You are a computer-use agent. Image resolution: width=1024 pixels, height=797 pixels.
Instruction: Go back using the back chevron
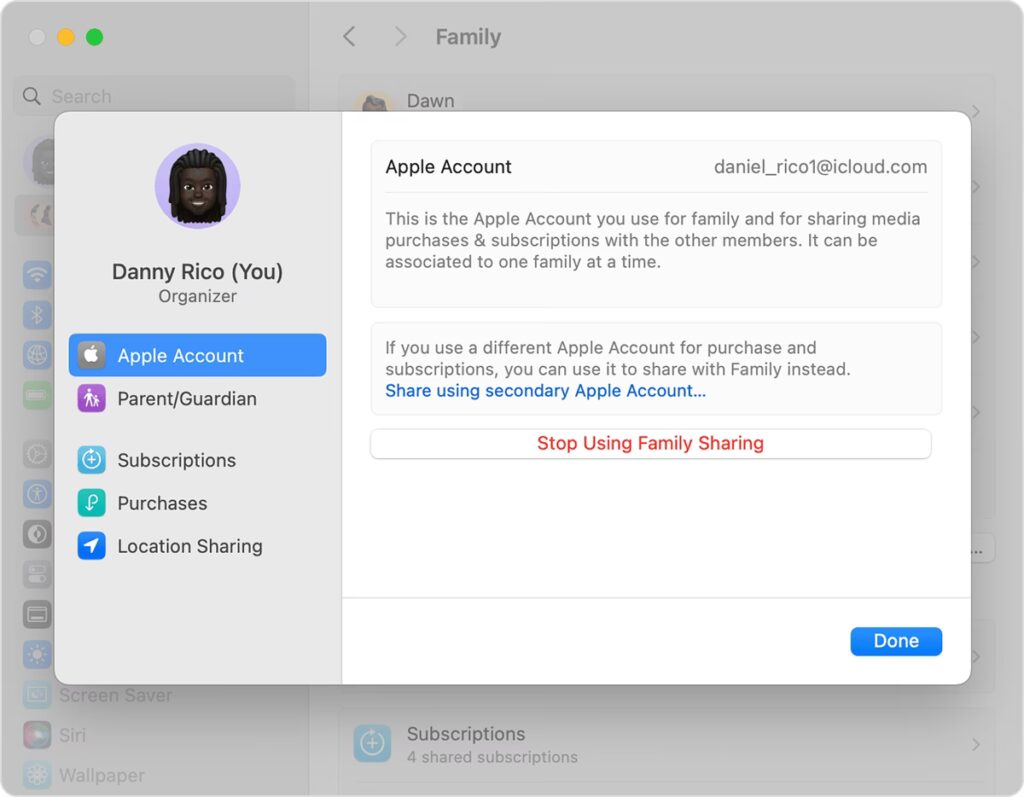[349, 37]
